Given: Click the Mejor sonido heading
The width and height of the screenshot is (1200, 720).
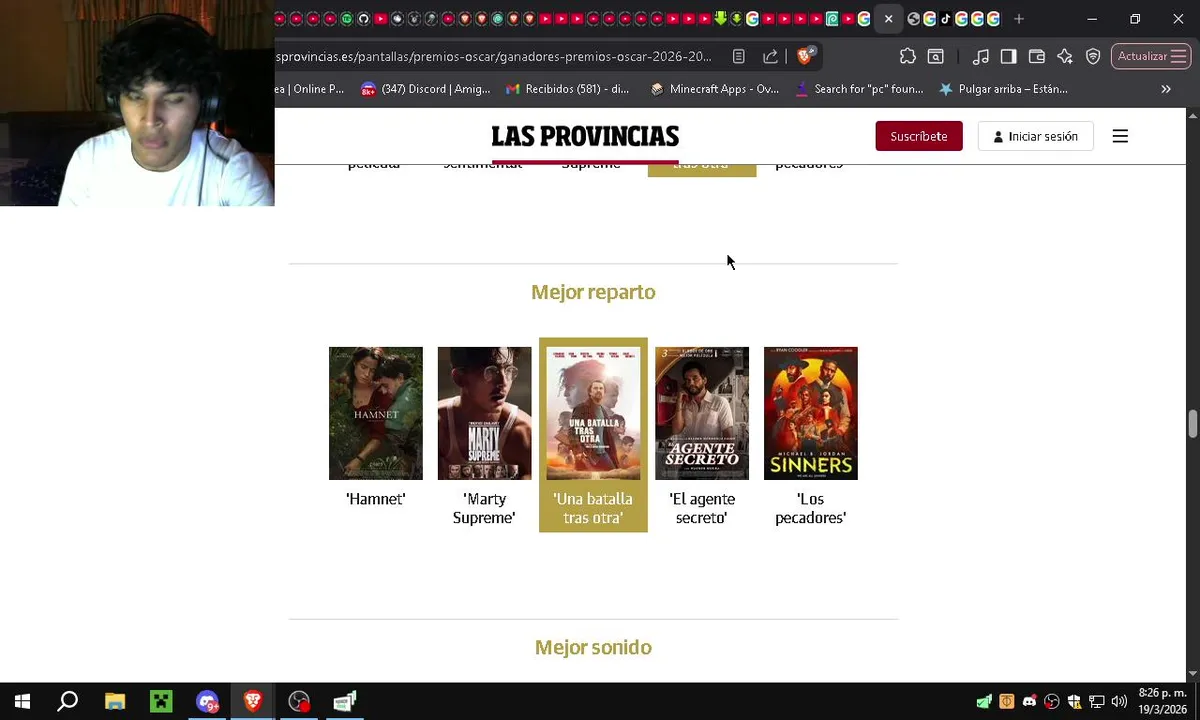Looking at the screenshot, I should pyautogui.click(x=593, y=648).
